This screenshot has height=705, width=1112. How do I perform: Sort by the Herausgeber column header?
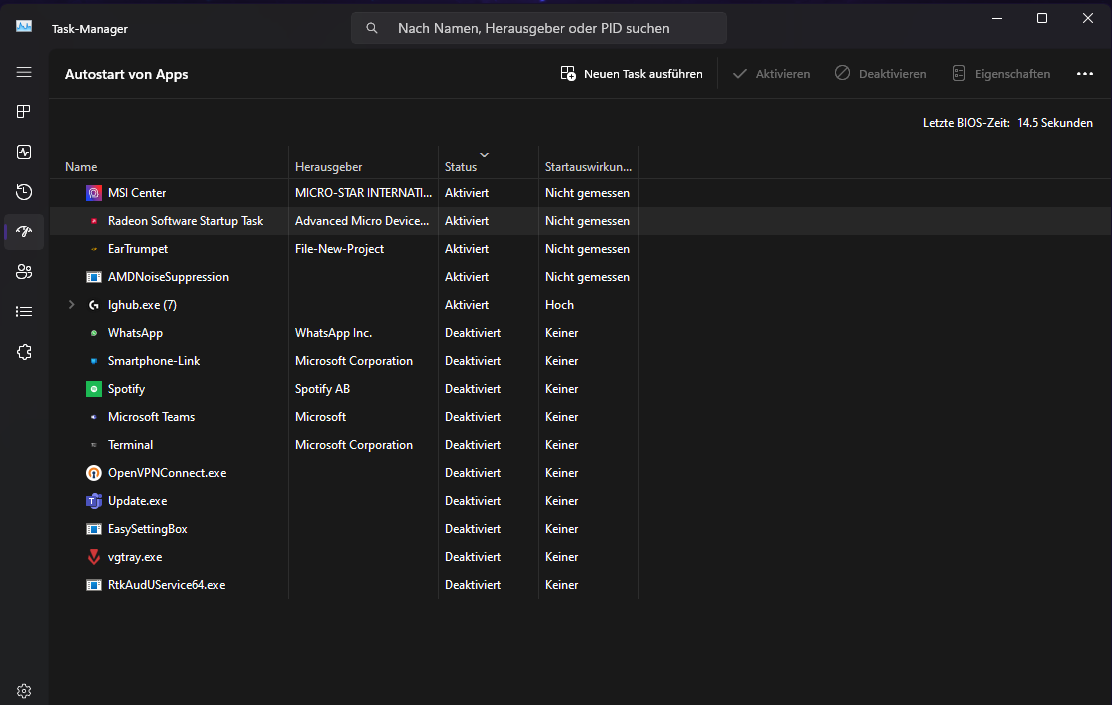328,167
